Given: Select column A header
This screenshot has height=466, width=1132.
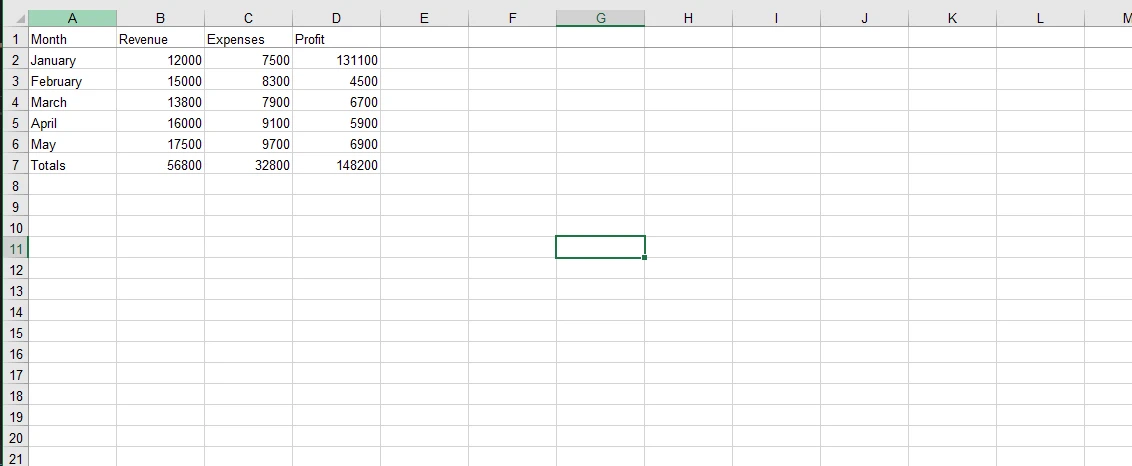Looking at the screenshot, I should (72, 18).
